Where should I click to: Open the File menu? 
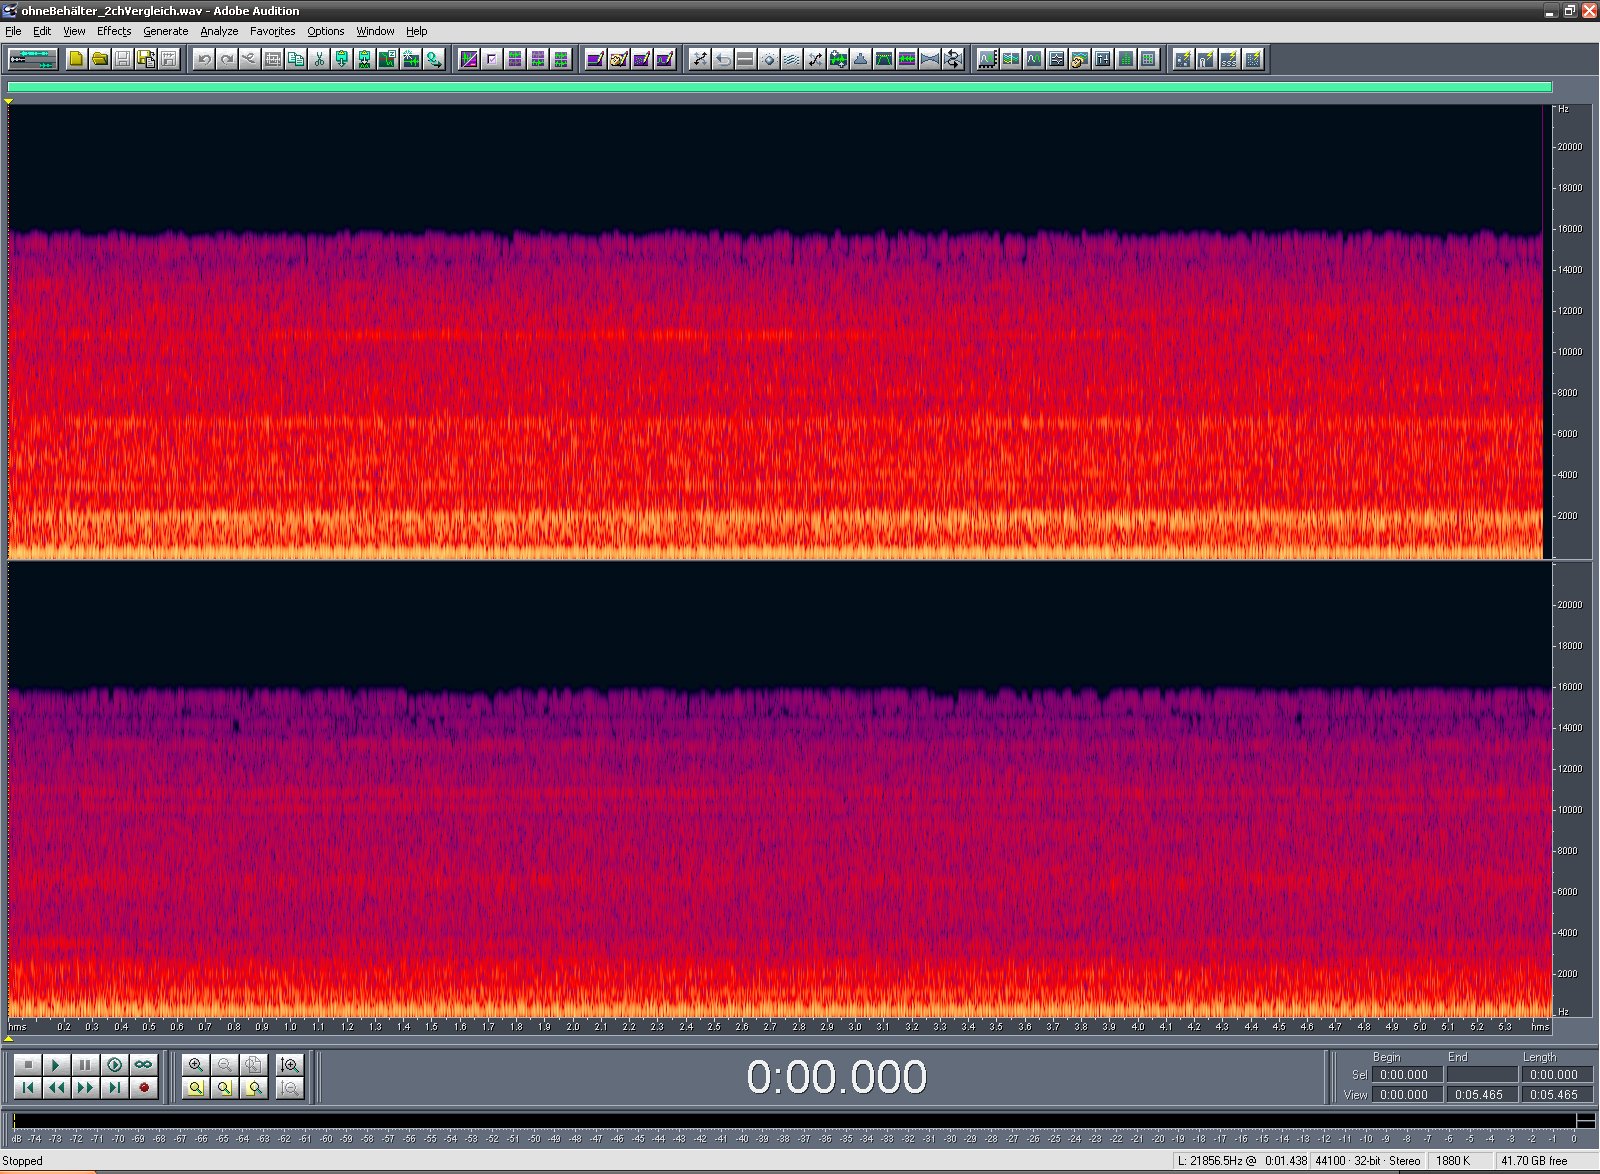point(13,31)
